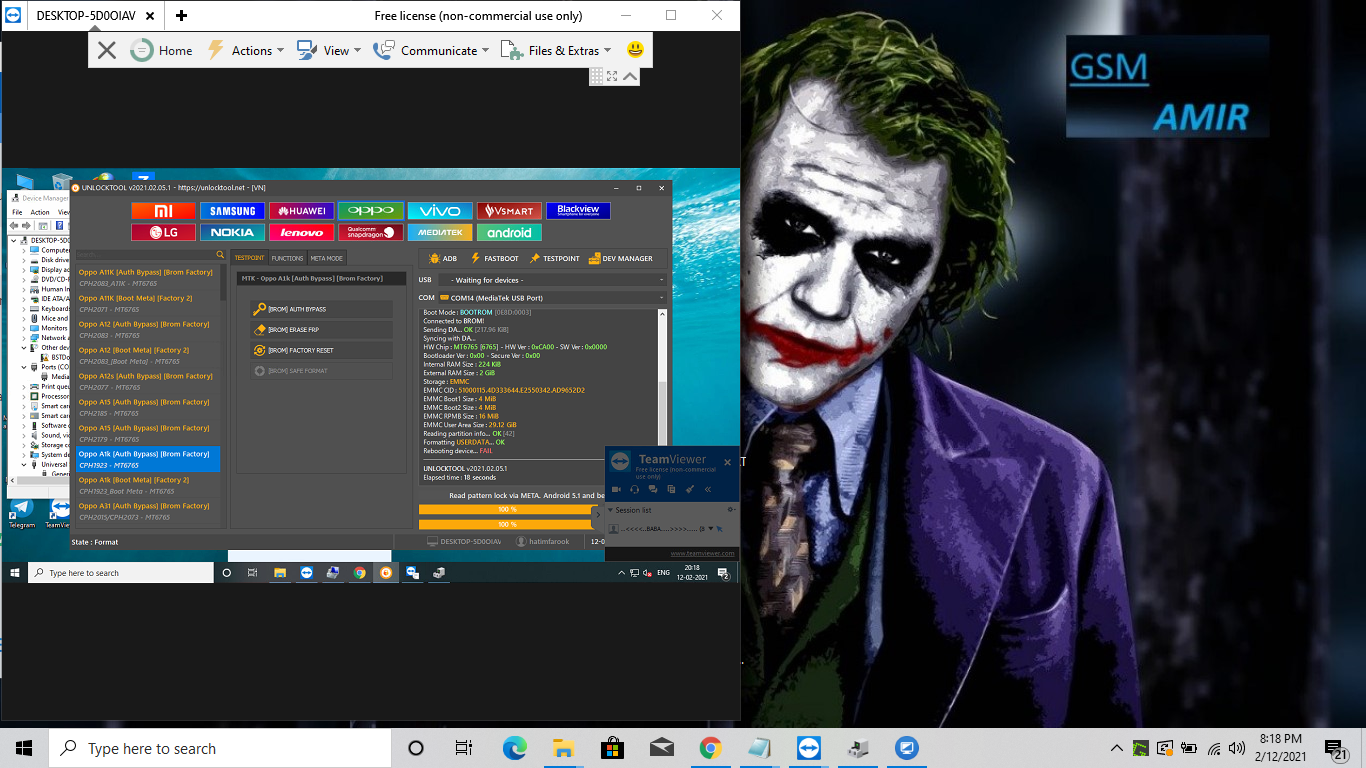Open the Files & Extras dropdown

(x=558, y=50)
